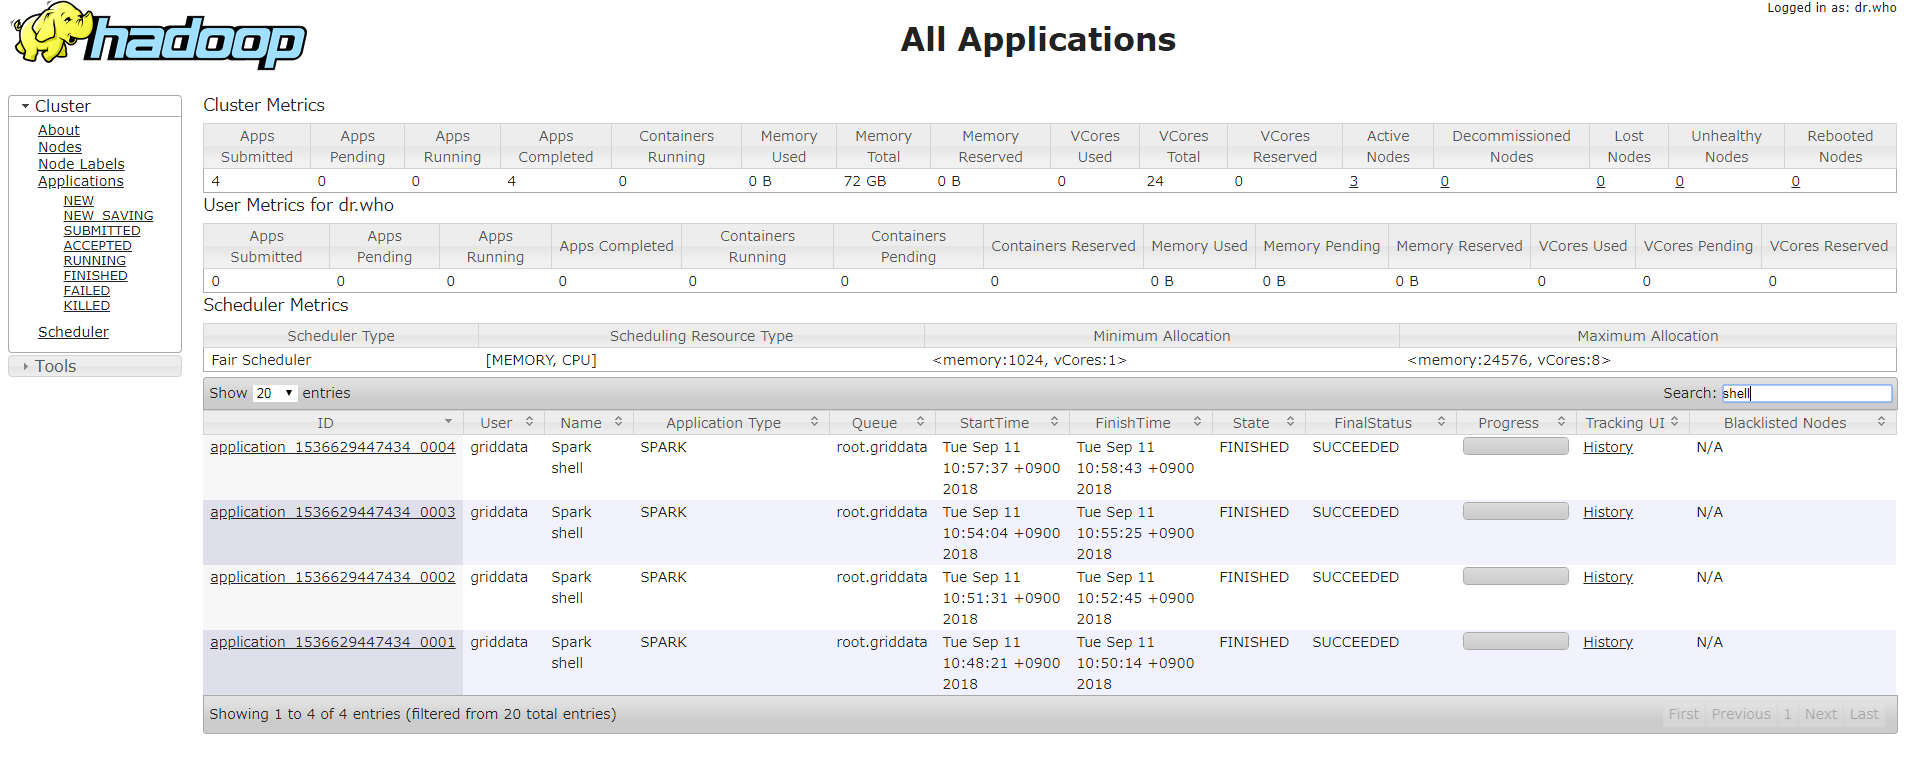The height and width of the screenshot is (779, 1908).
Task: Click the First pagination button
Action: tap(1683, 714)
